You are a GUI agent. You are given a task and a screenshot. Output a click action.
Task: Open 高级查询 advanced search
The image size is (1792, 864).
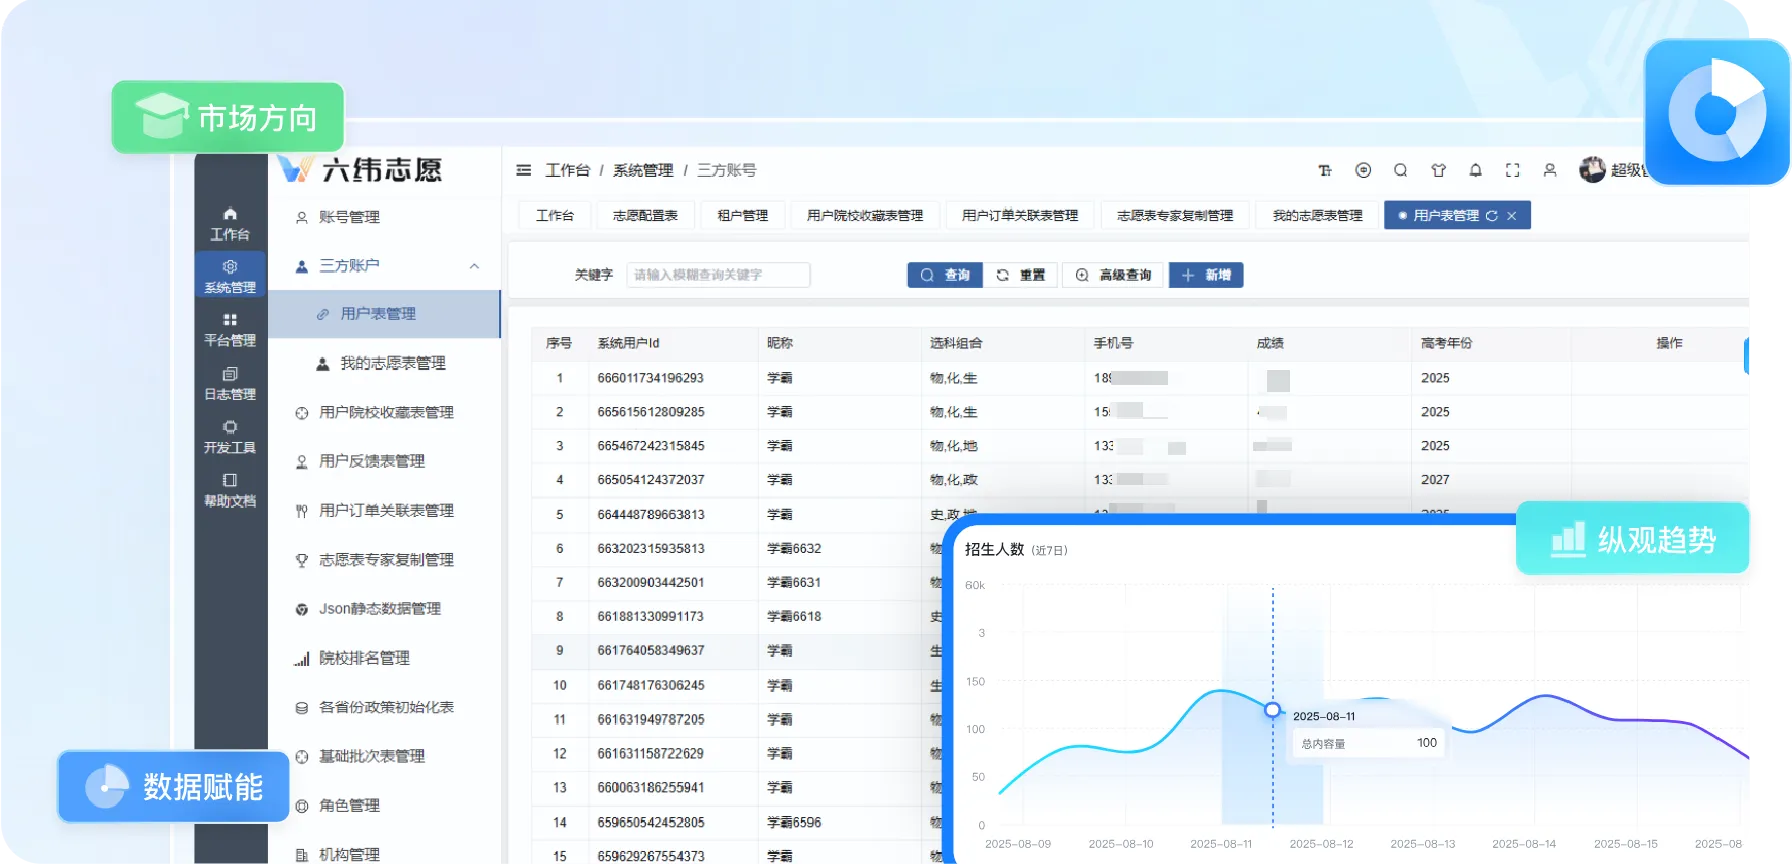coord(1114,275)
